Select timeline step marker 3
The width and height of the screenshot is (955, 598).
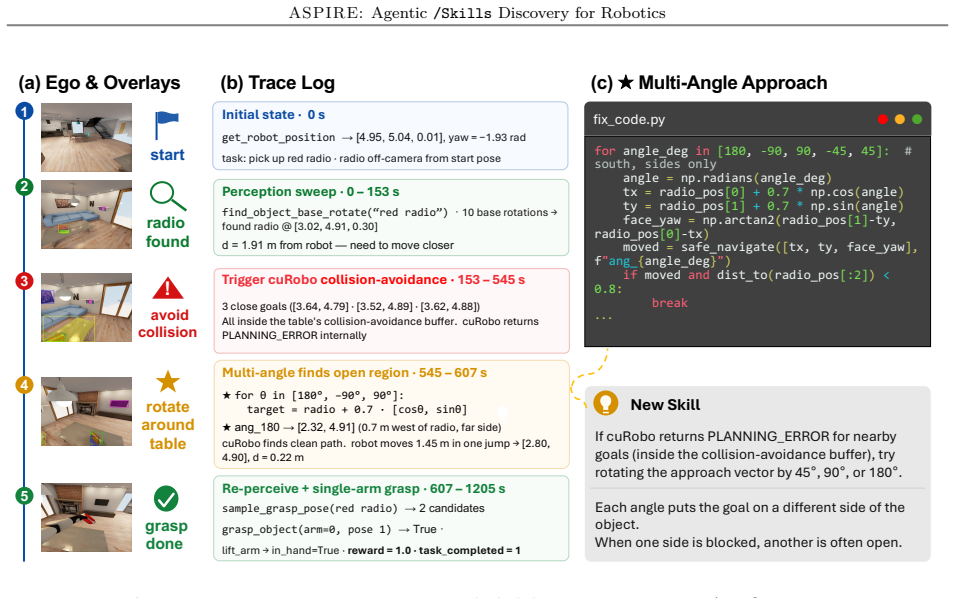point(24,281)
